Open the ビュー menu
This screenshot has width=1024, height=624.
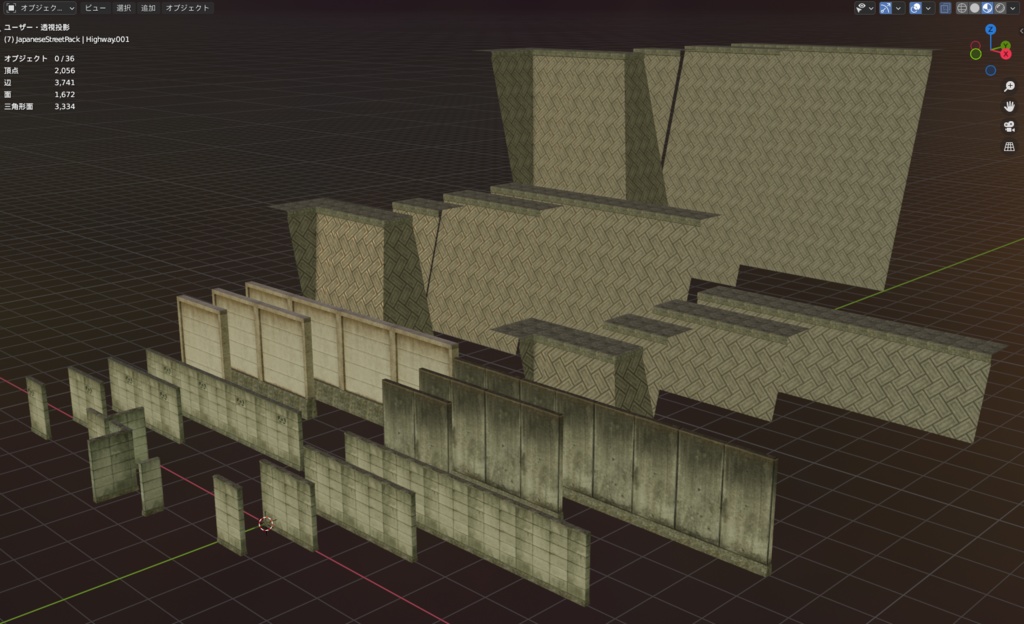95,8
